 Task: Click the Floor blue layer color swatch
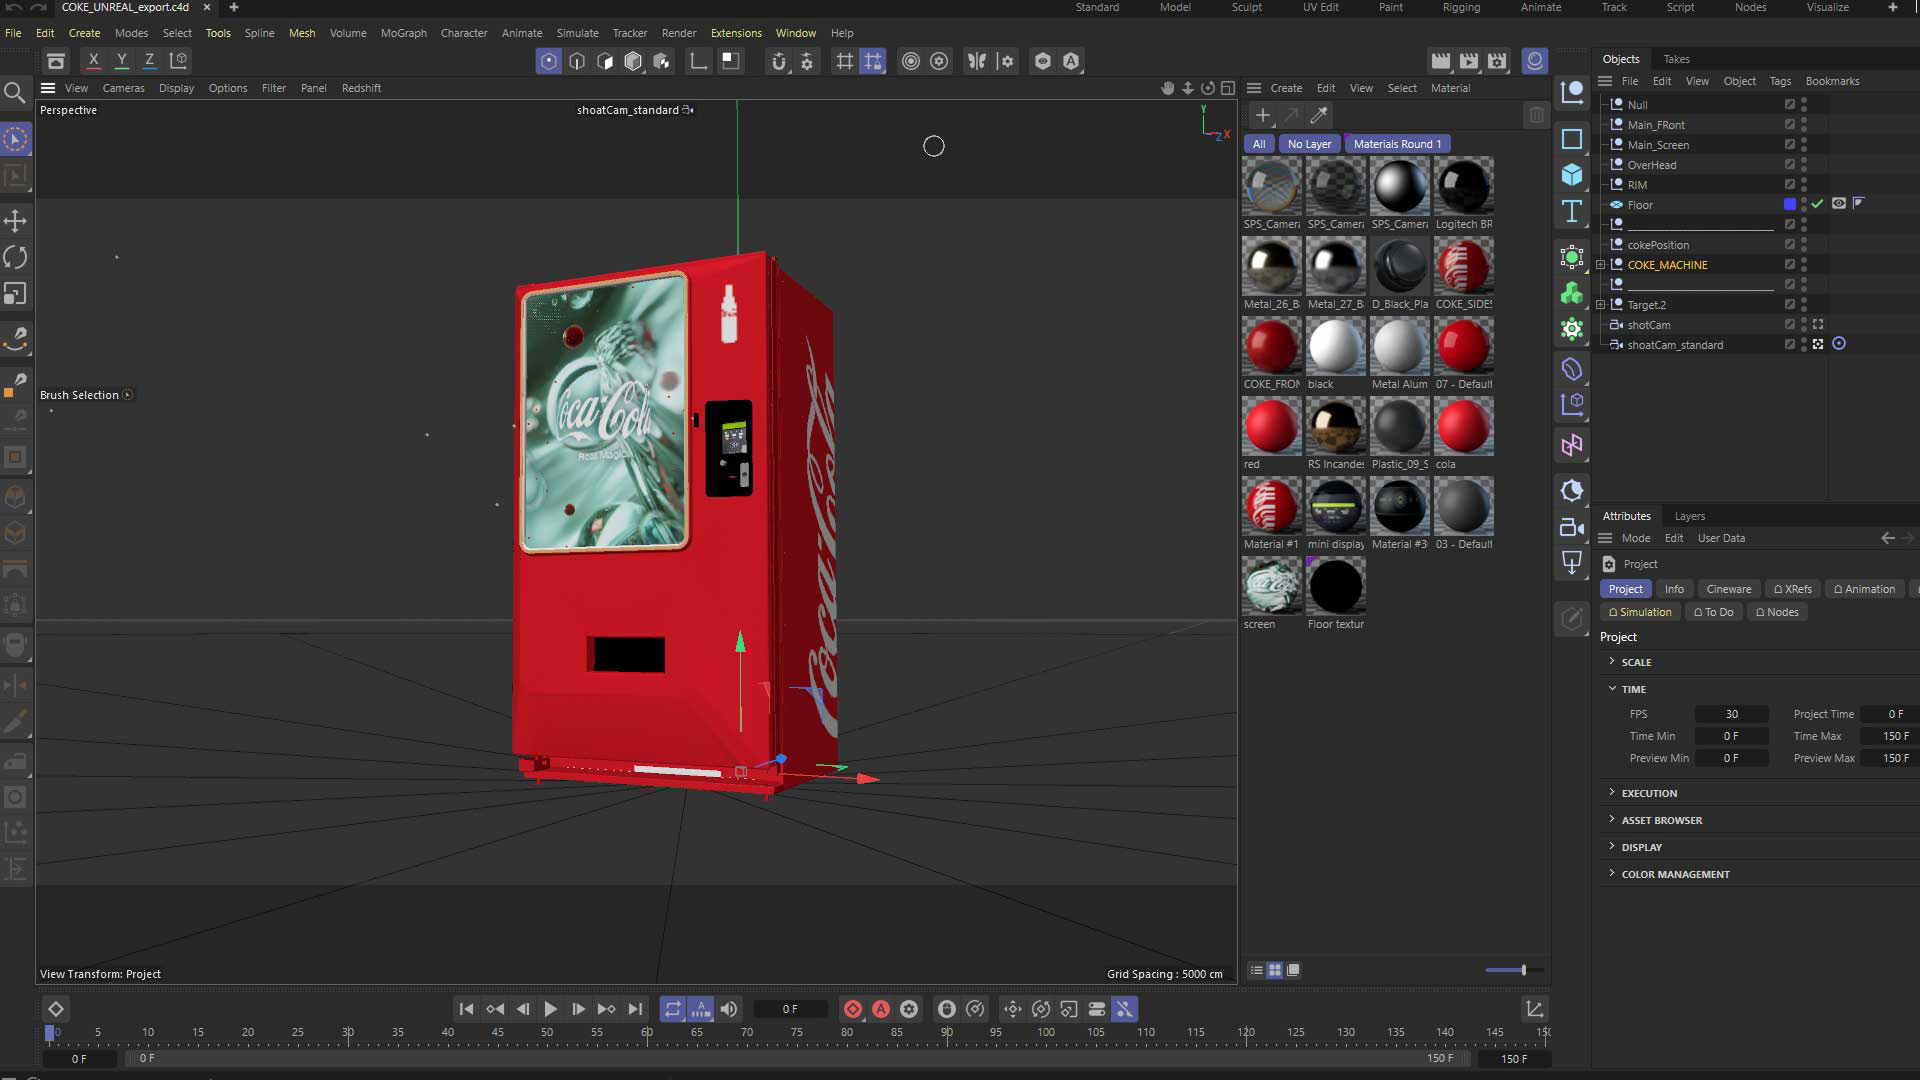click(1790, 204)
